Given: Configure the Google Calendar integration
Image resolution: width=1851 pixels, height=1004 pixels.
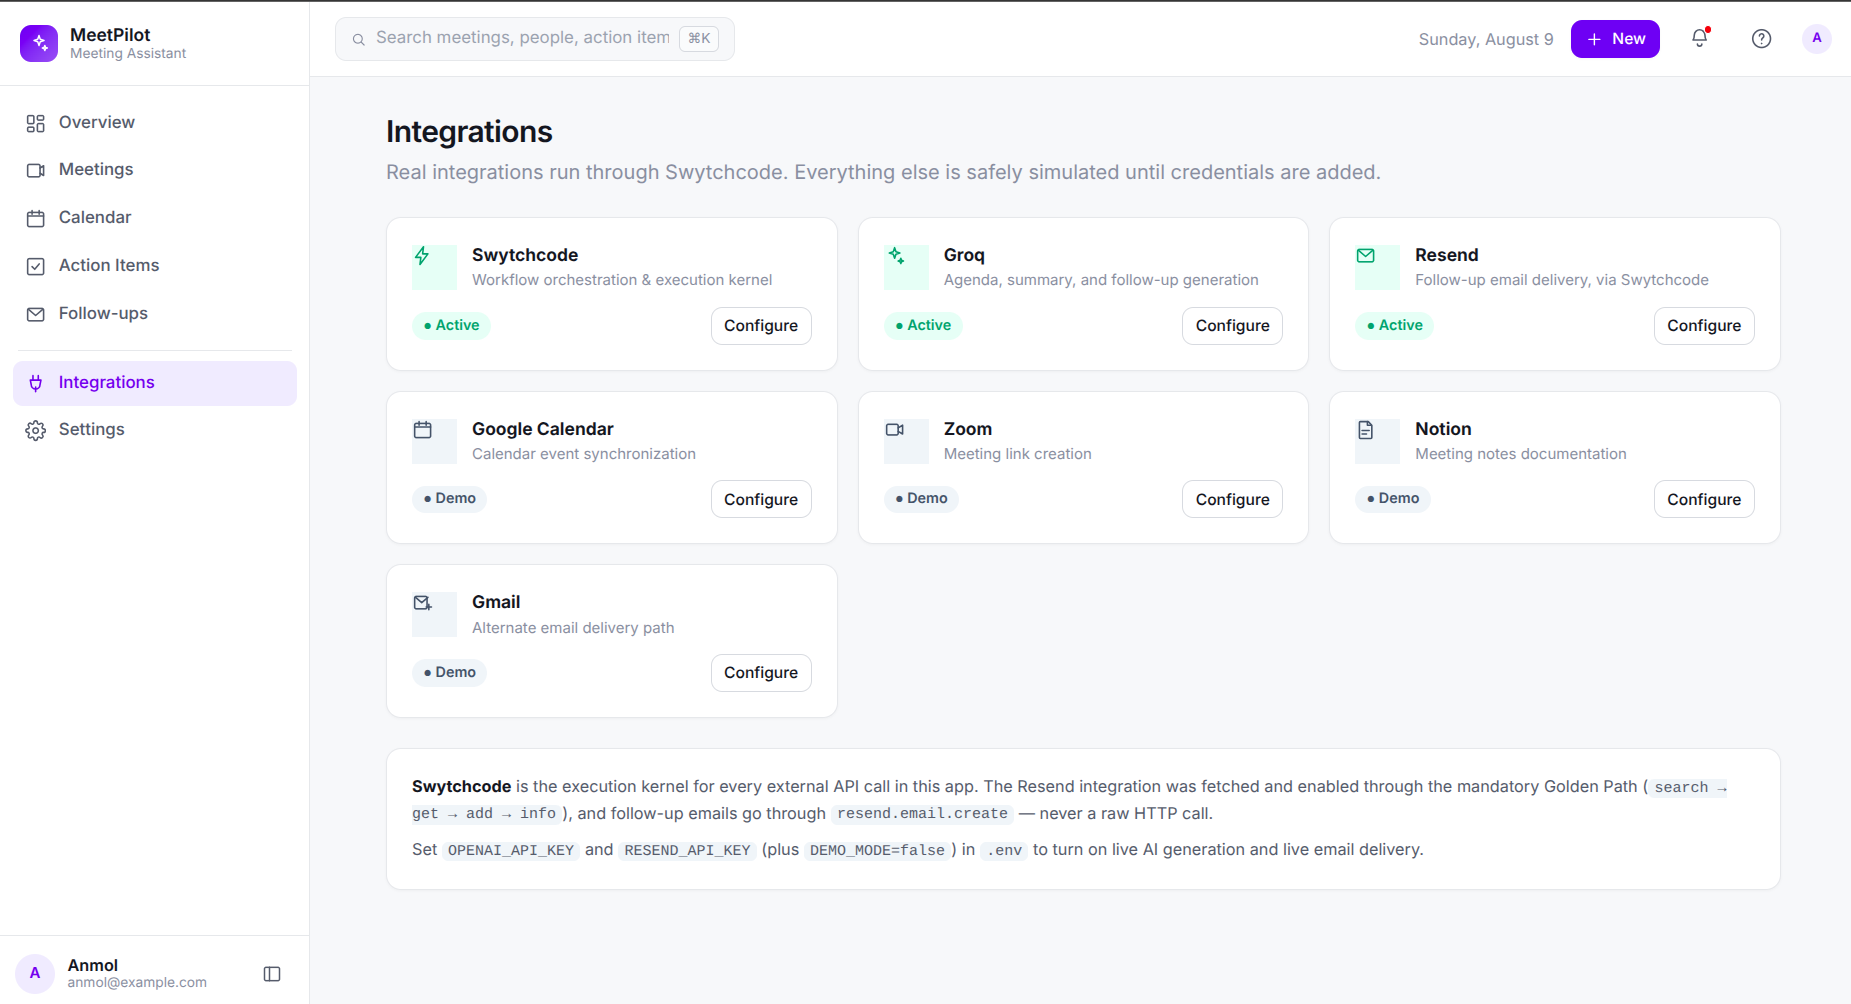Looking at the screenshot, I should click(x=761, y=499).
